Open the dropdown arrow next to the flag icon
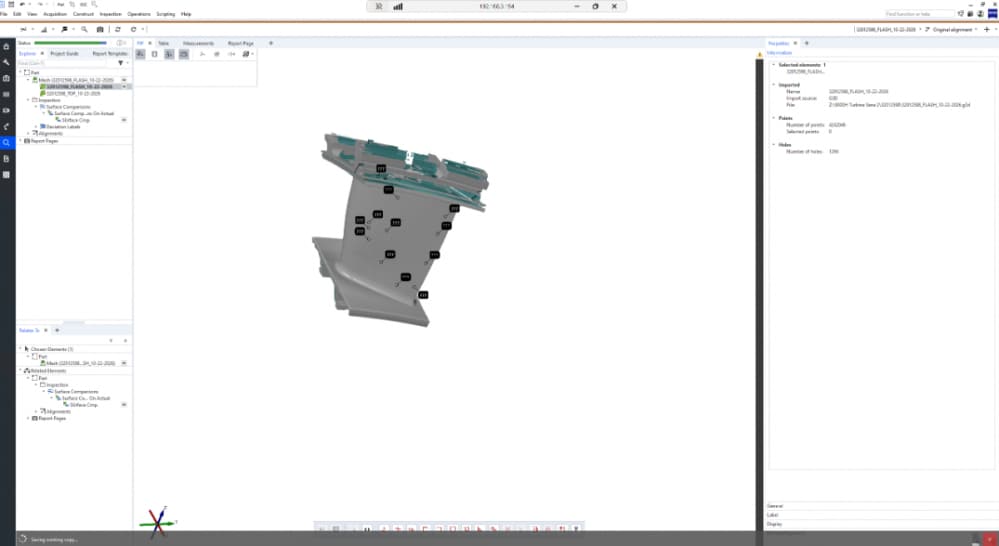 click(73, 29)
